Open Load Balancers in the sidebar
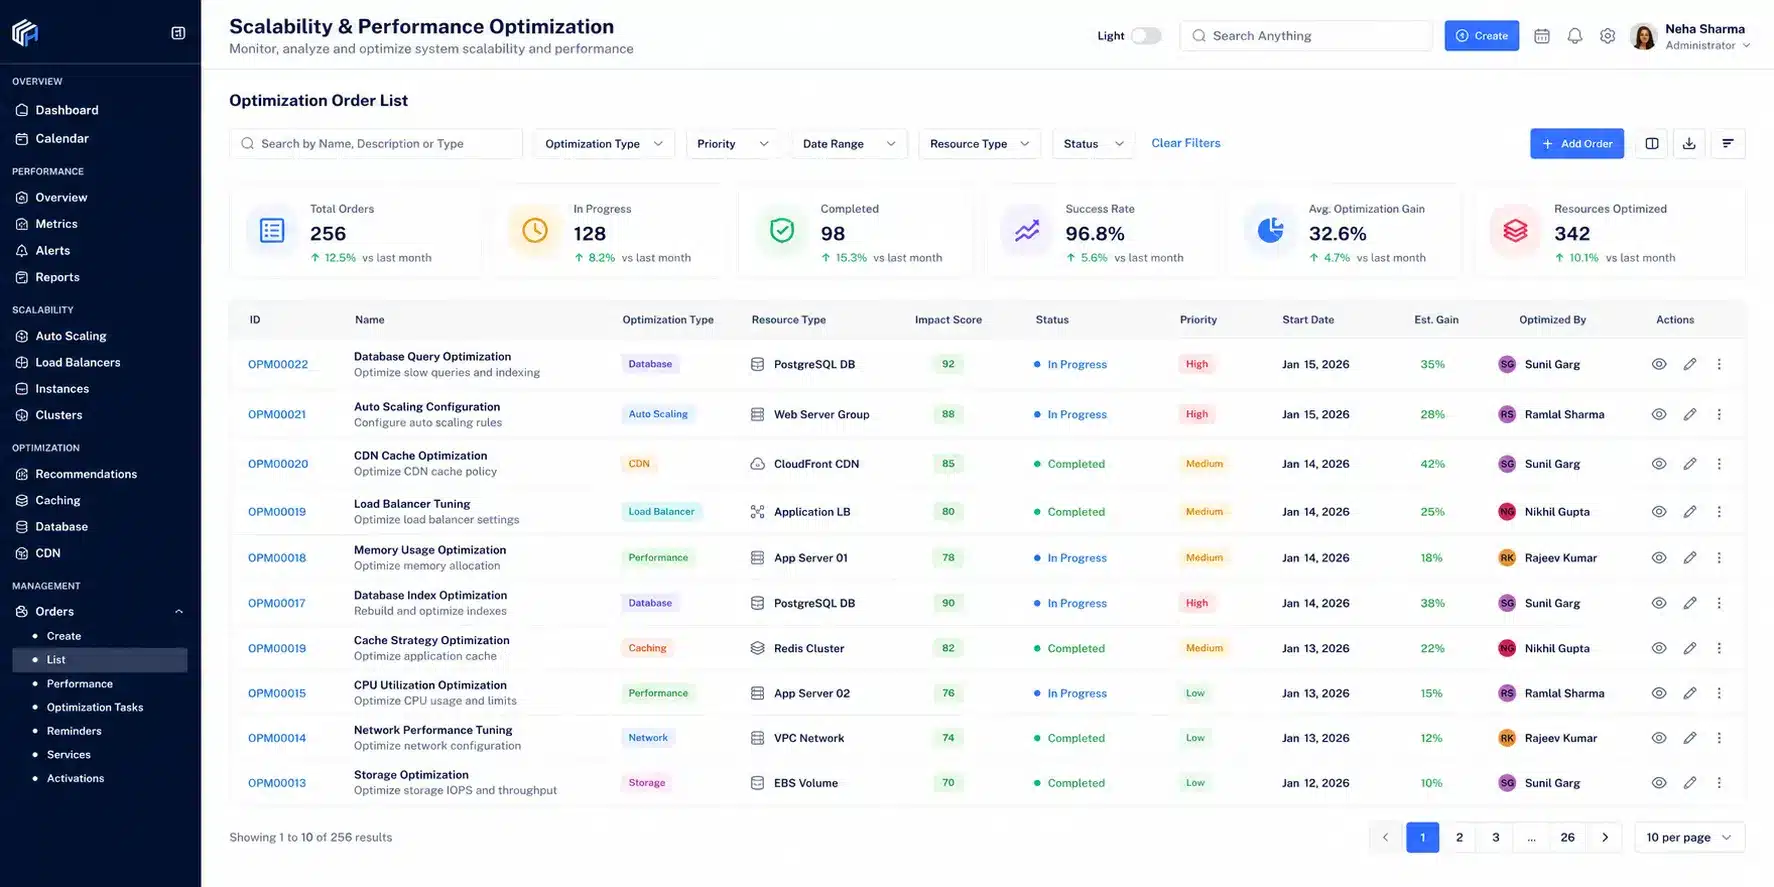Screen dimensions: 1774x887 tap(78, 362)
